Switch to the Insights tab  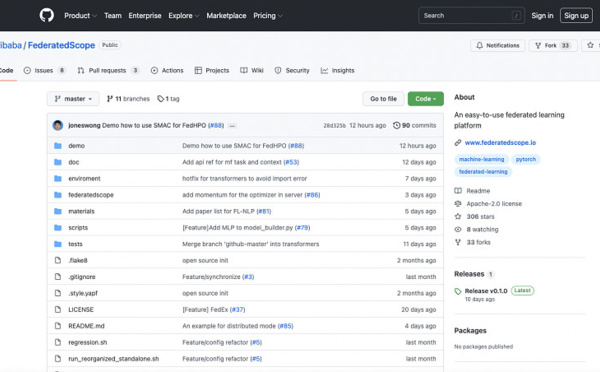tap(338, 70)
